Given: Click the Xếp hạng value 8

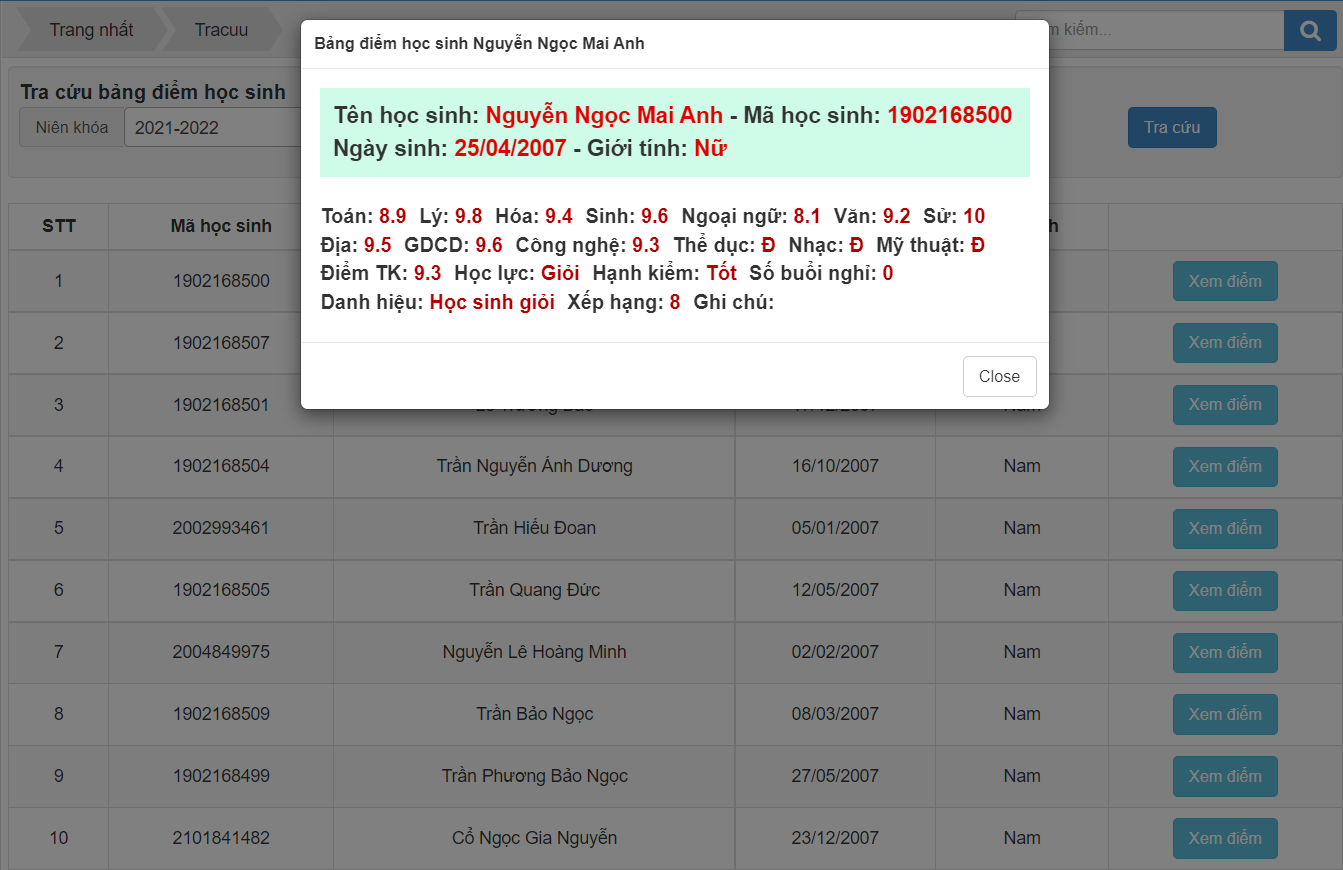Looking at the screenshot, I should pos(675,302).
